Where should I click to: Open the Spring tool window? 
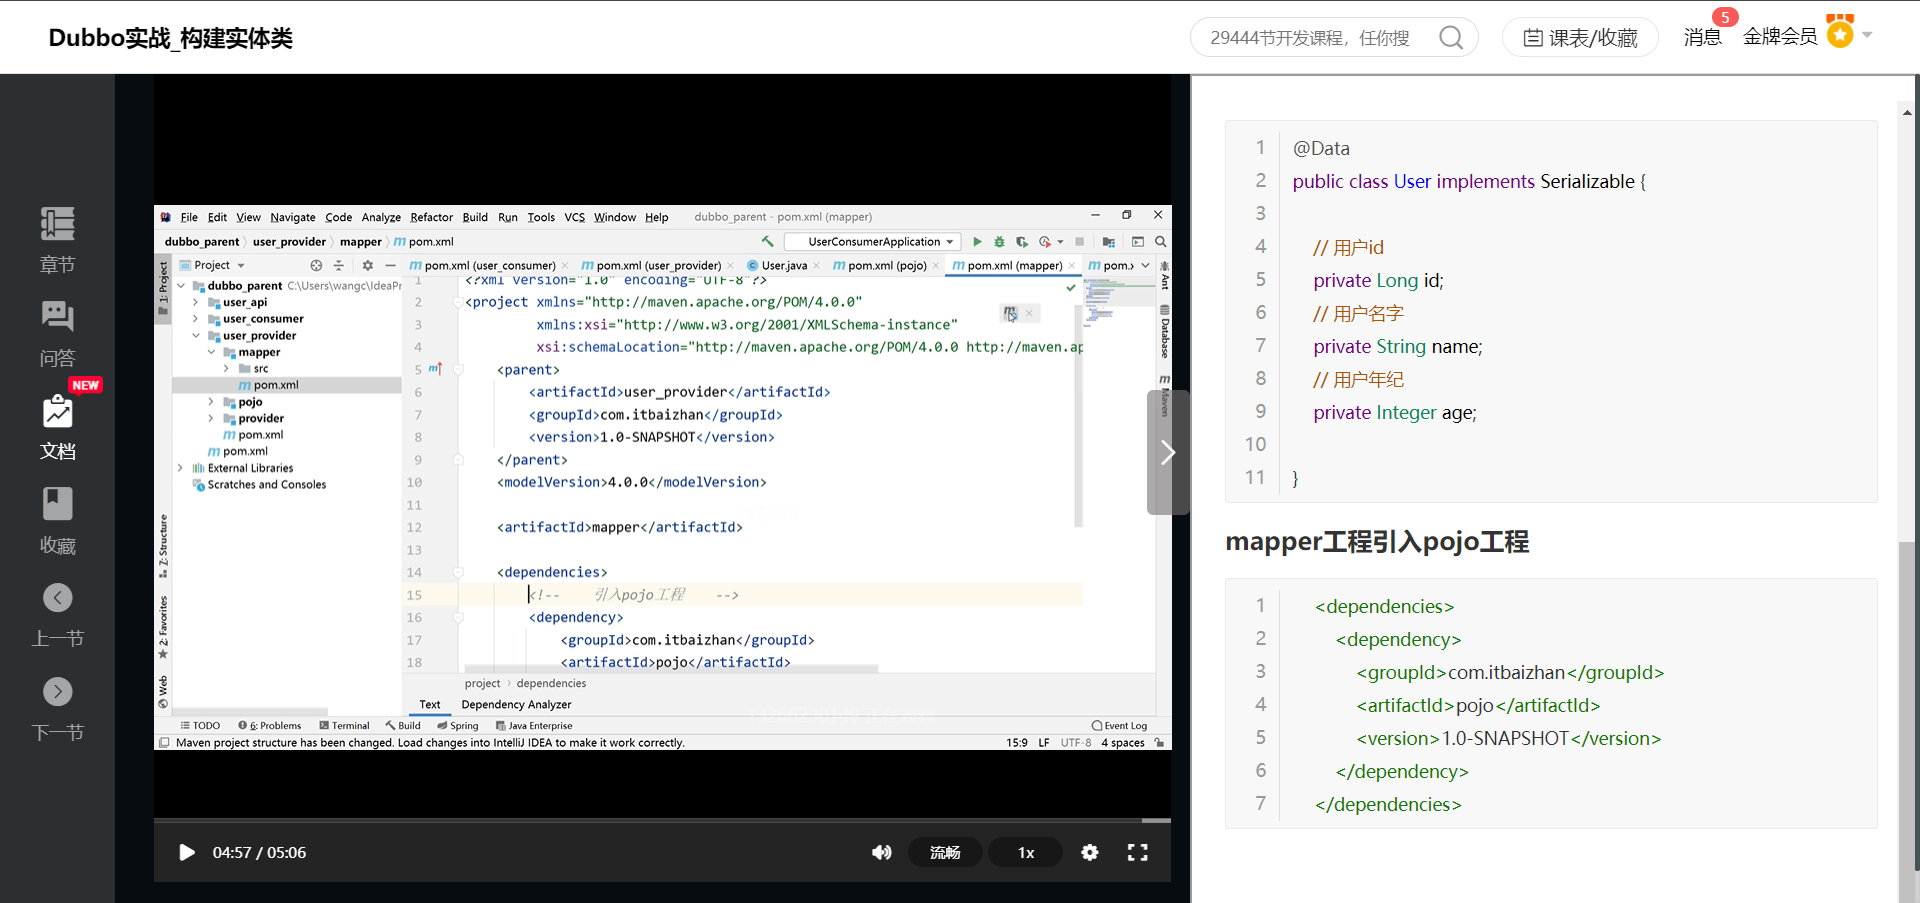(458, 726)
